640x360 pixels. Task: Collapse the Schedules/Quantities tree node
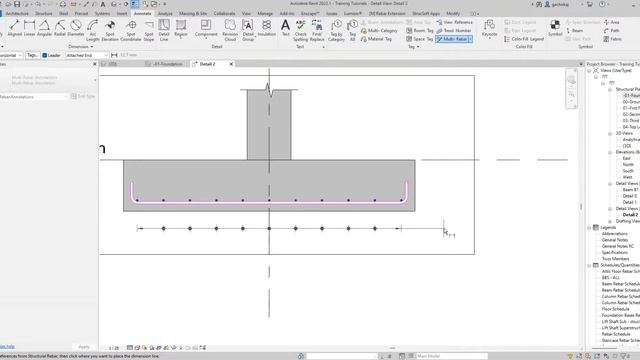point(589,265)
